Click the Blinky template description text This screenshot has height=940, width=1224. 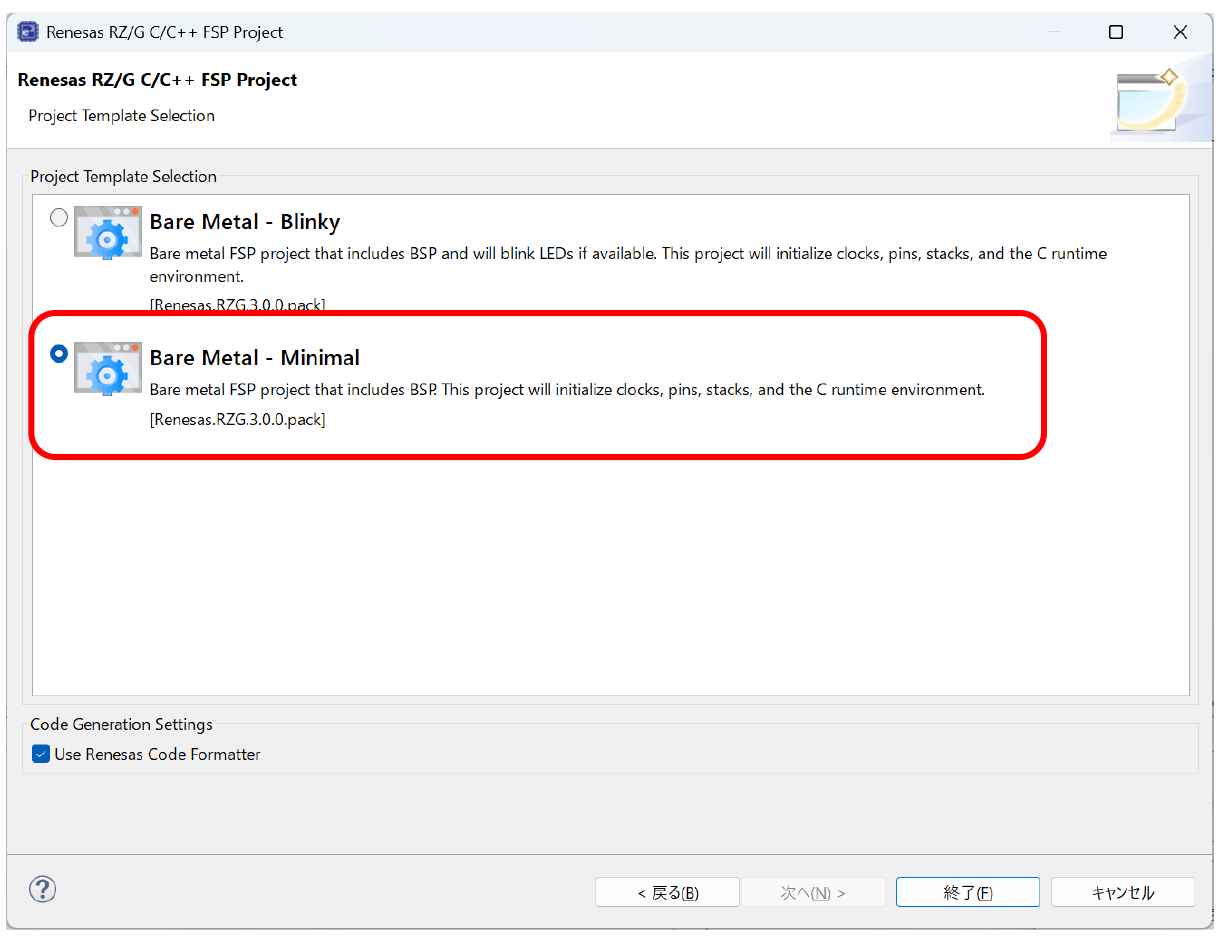(628, 265)
